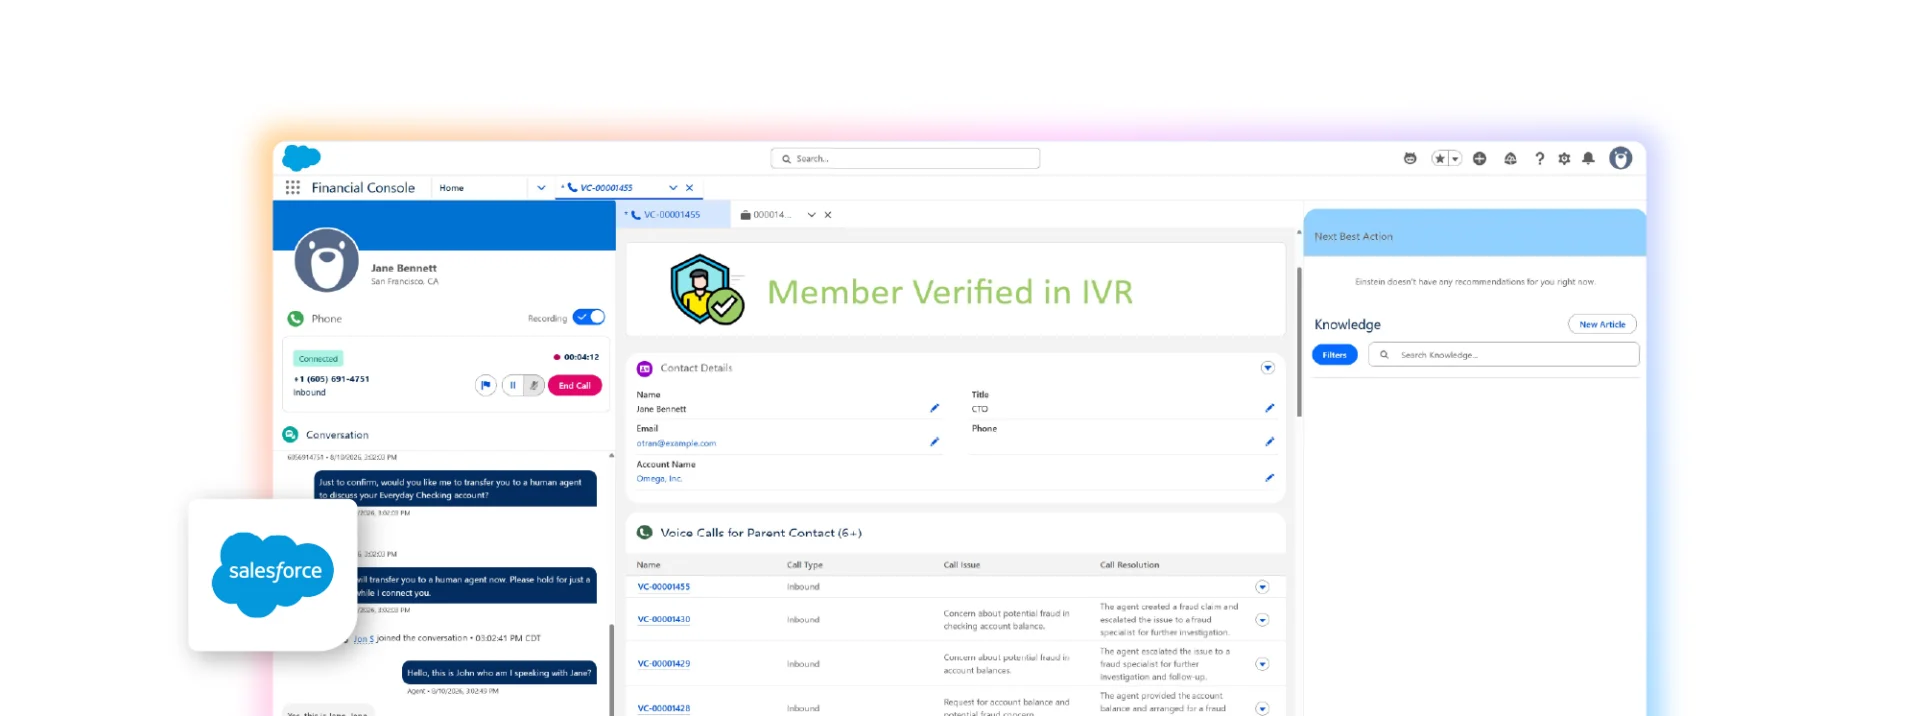Screen dimensions: 1920x716
Task: Open the notifications bell icon
Action: [x=1588, y=159]
